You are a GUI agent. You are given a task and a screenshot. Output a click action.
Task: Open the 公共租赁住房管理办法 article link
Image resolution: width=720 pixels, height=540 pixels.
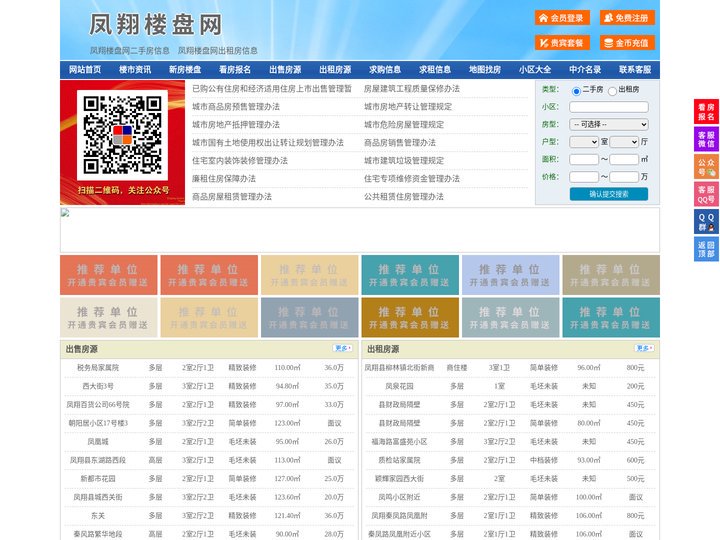404,197
